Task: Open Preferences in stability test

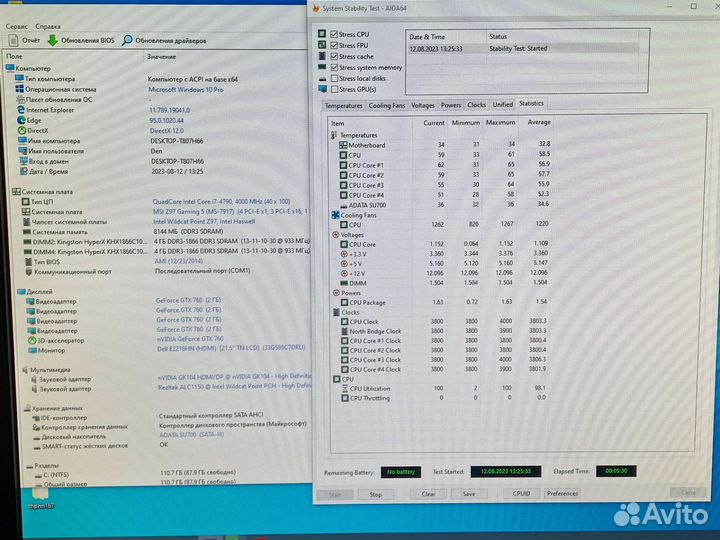Action: click(562, 493)
